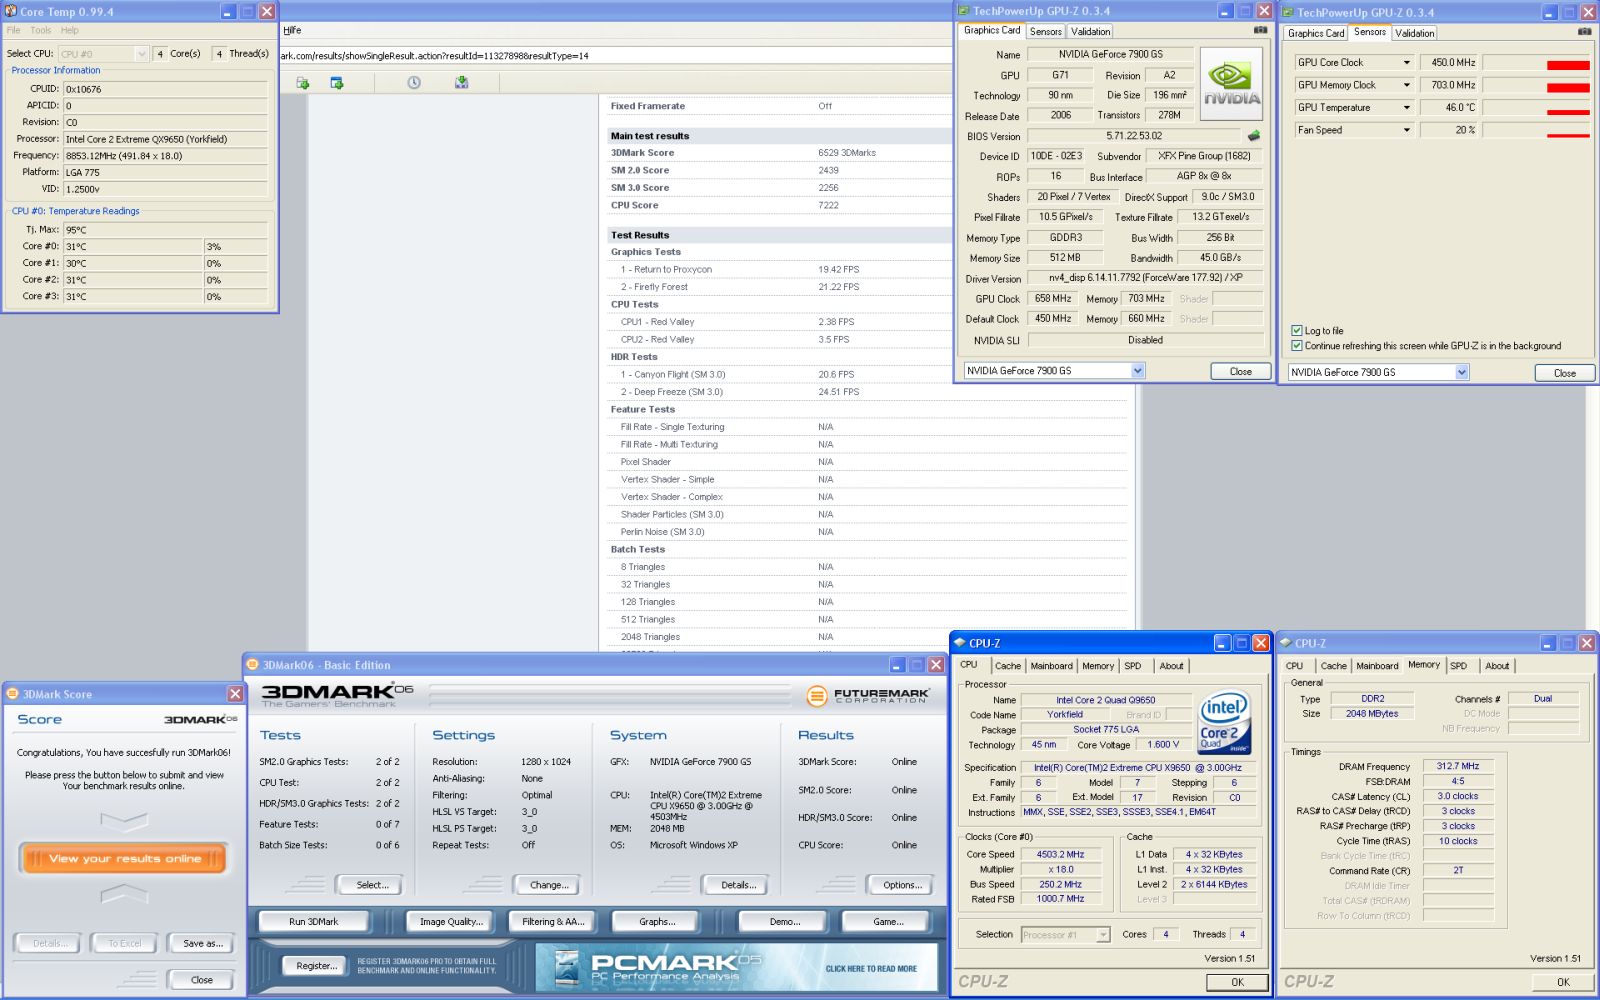Open the About tab in left CPU-Z window

pyautogui.click(x=1171, y=666)
